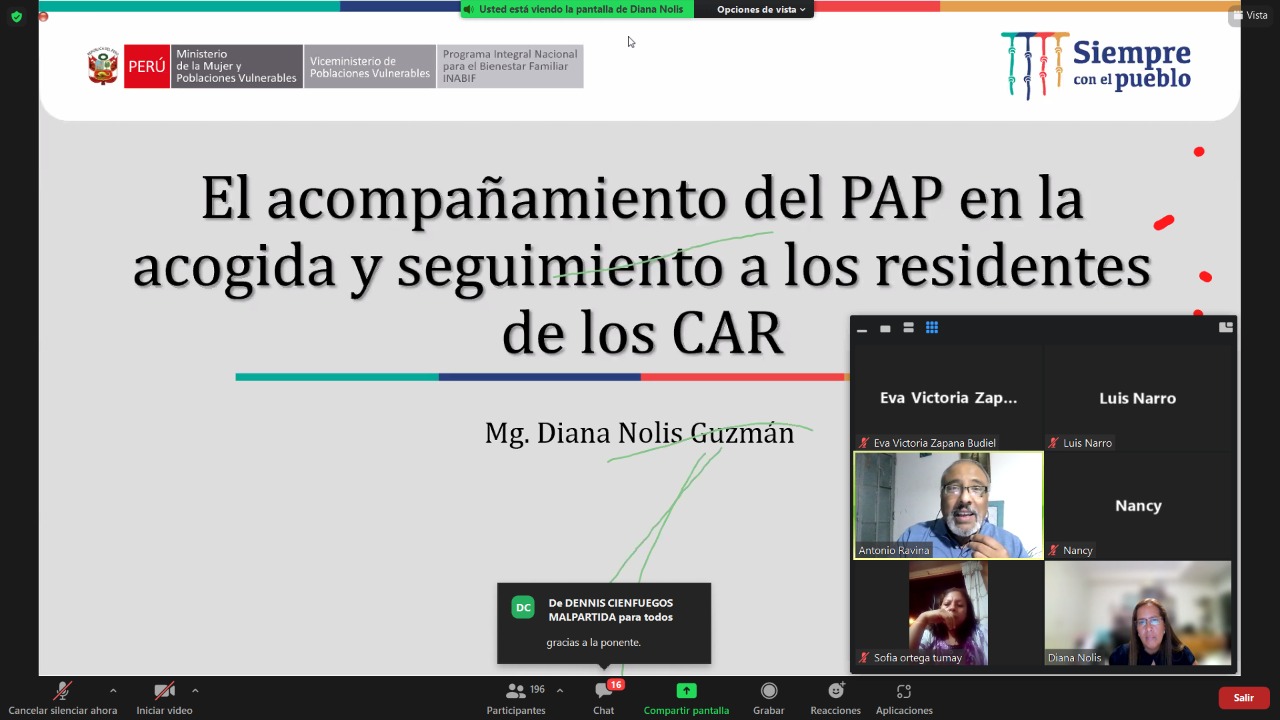This screenshot has height=720, width=1280.
Task: Select Antonio Ravina's video tile
Action: (948, 505)
